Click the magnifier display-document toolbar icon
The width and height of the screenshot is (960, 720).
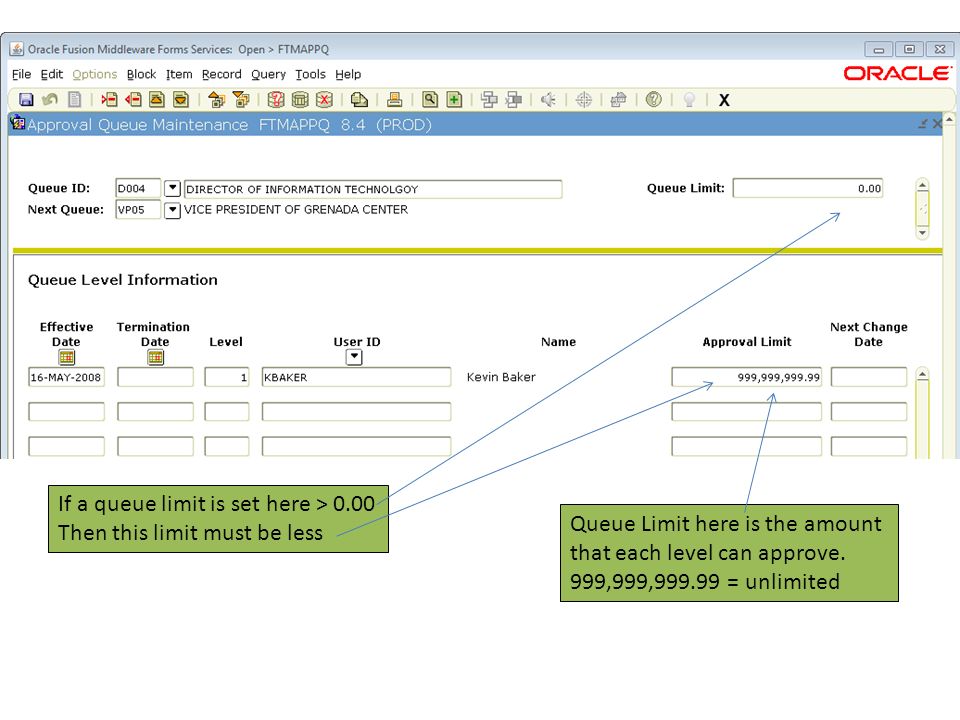point(430,99)
